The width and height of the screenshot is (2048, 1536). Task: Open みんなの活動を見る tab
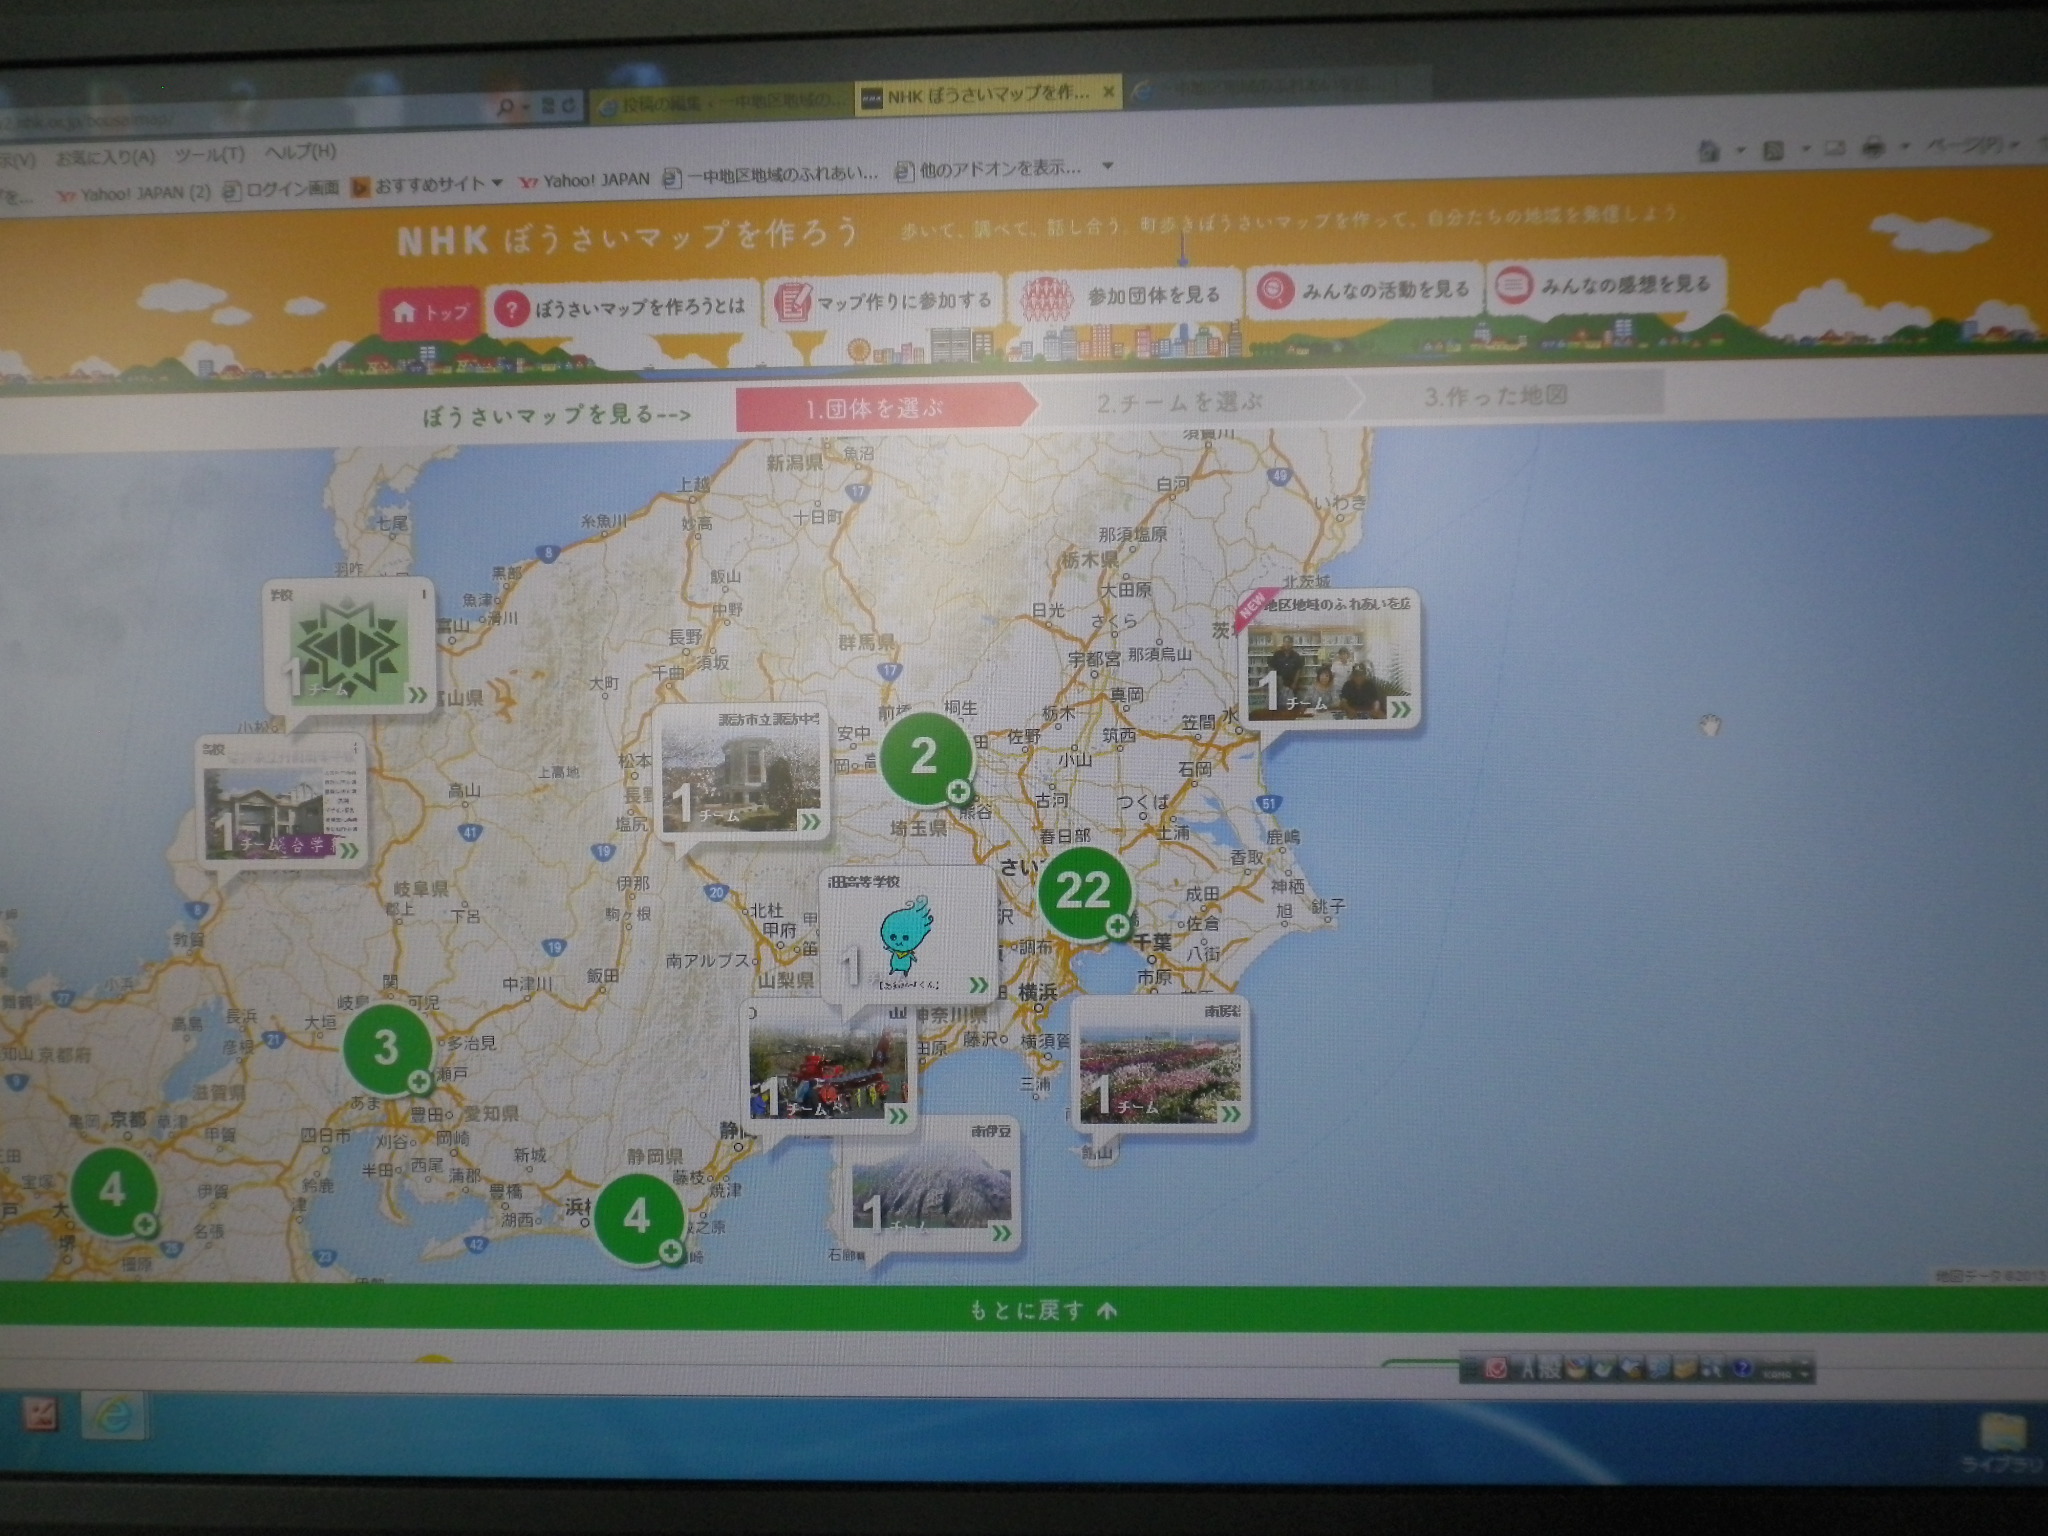[x=1364, y=290]
